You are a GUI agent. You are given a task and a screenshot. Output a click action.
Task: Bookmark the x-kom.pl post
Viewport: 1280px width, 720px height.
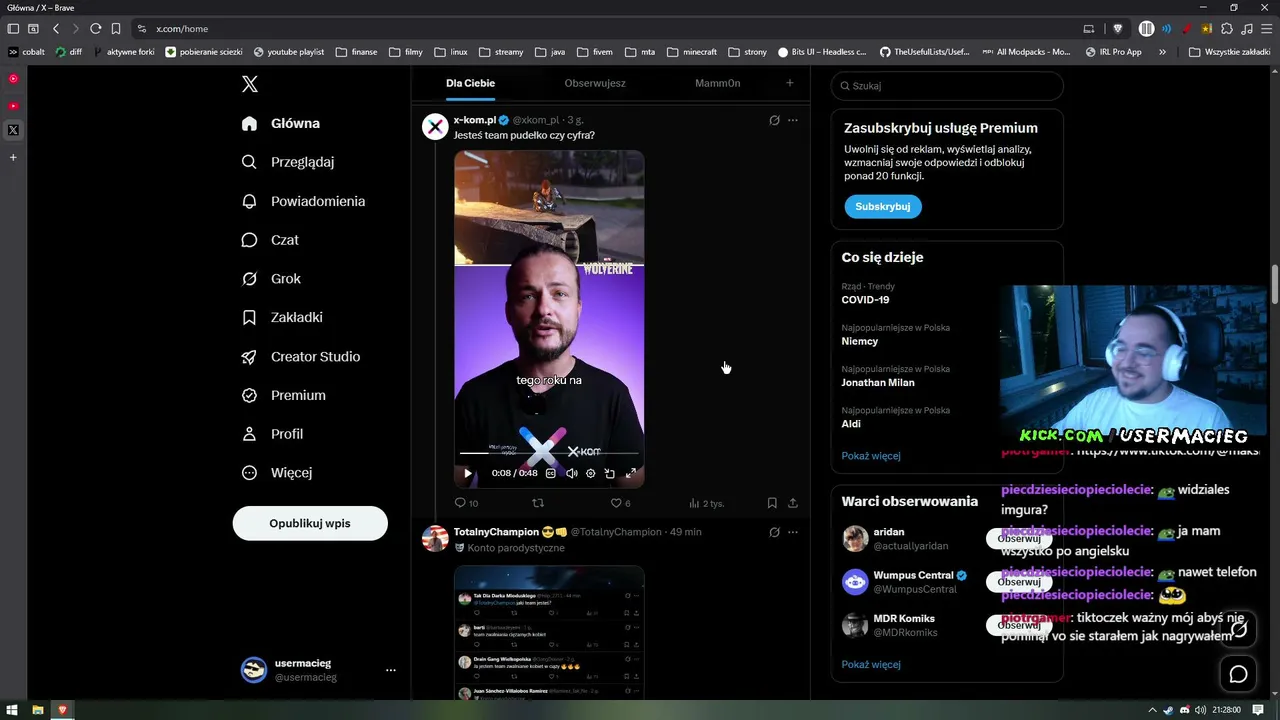pos(772,503)
